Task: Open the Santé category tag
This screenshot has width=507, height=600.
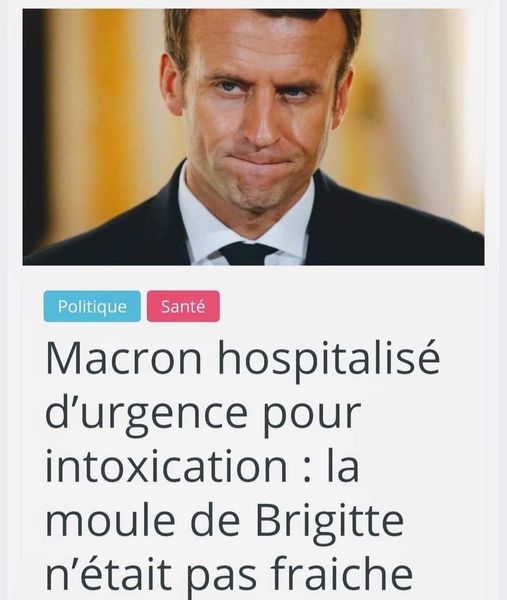Action: (183, 306)
